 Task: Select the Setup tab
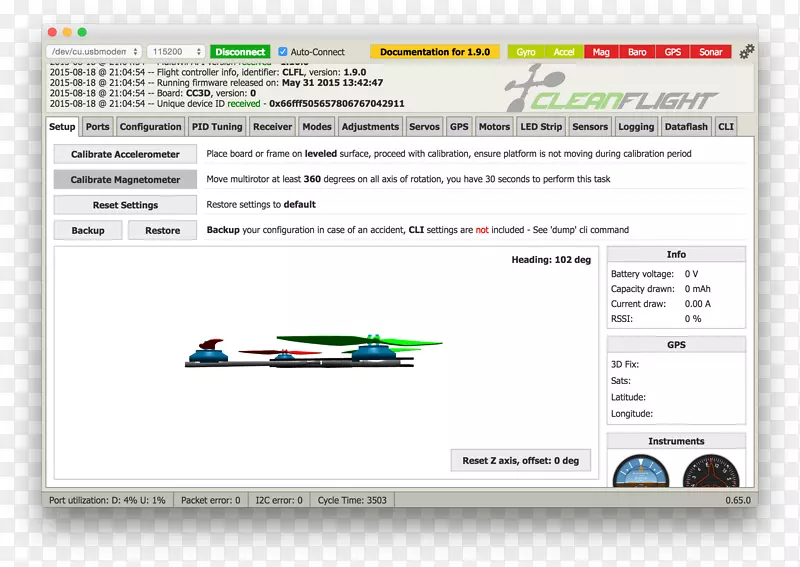pos(62,127)
